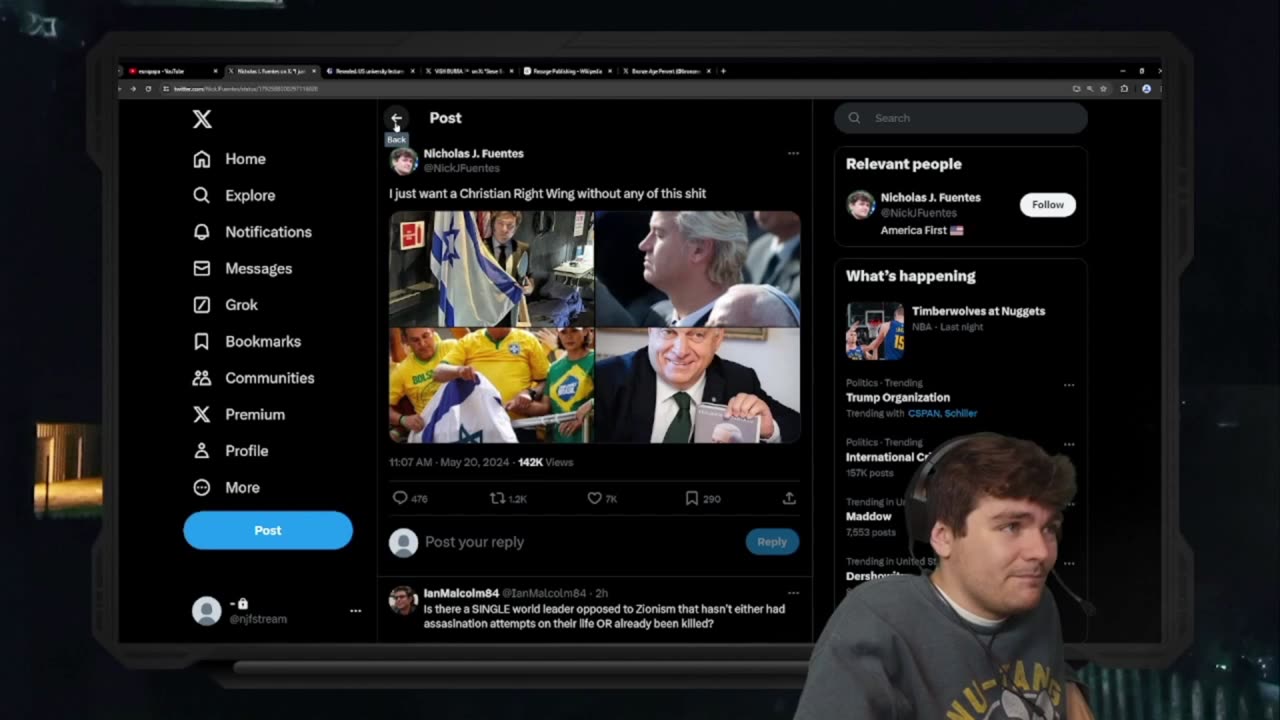Bookmark the post via bookmark icon 290
This screenshot has width=1280, height=720.
point(691,498)
